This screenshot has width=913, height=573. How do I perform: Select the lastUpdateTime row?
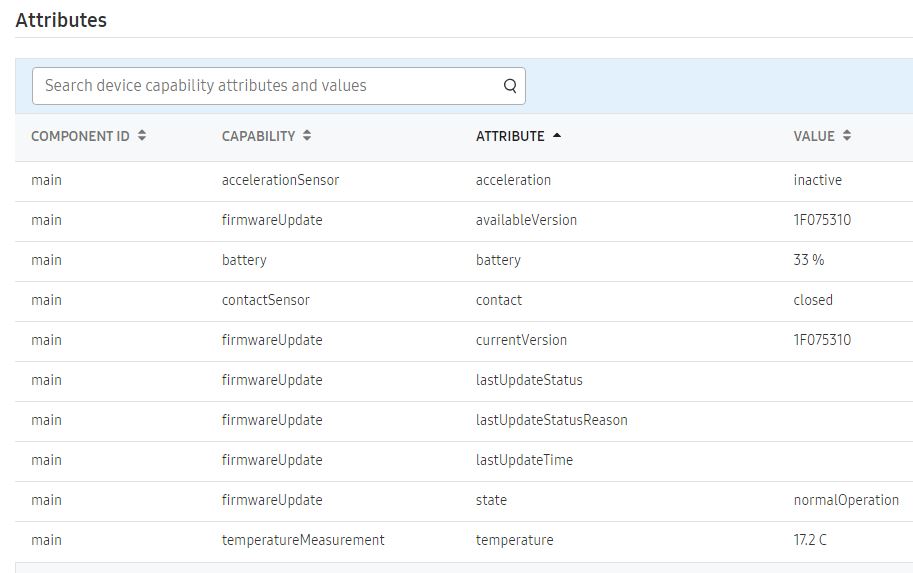tap(464, 461)
